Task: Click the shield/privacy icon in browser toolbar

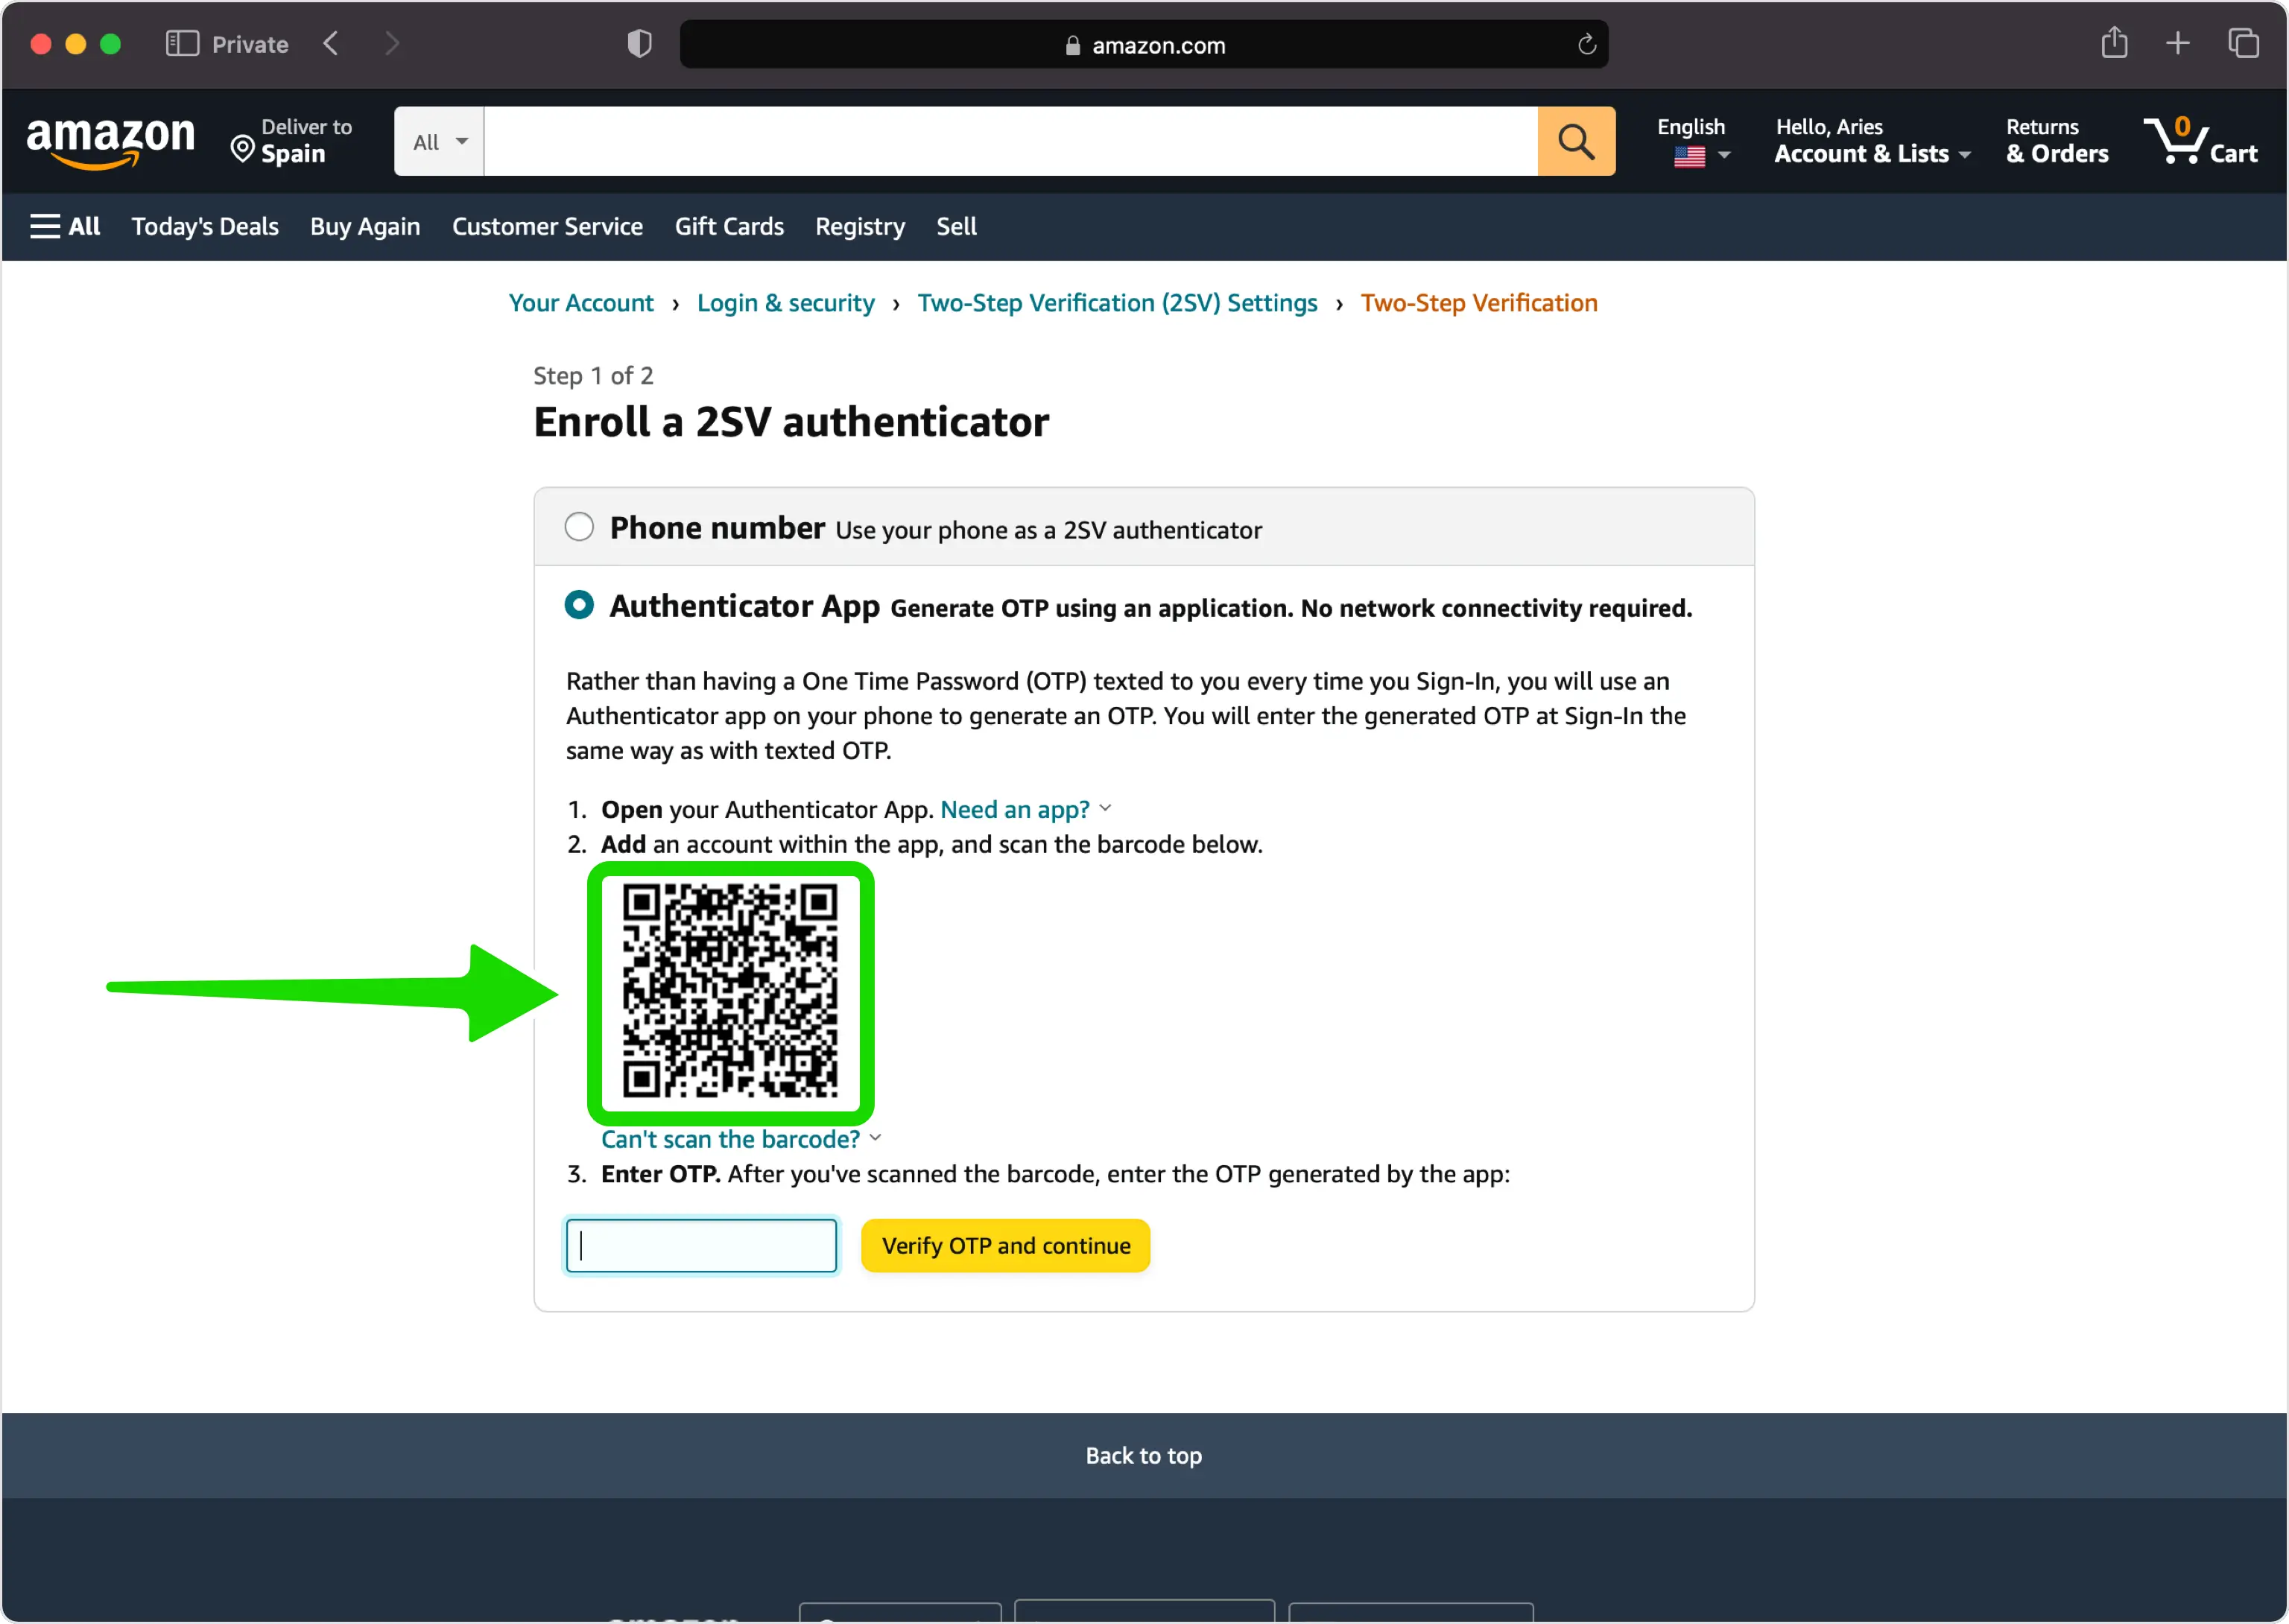Action: (638, 44)
